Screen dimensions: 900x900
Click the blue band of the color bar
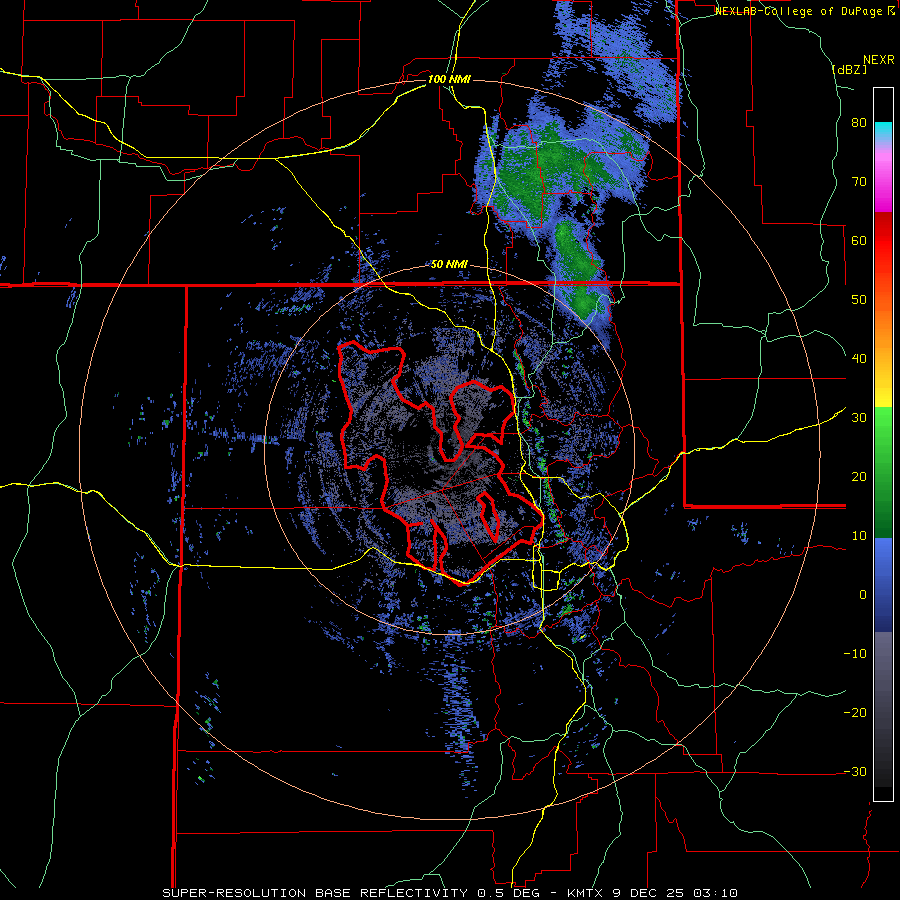883,585
